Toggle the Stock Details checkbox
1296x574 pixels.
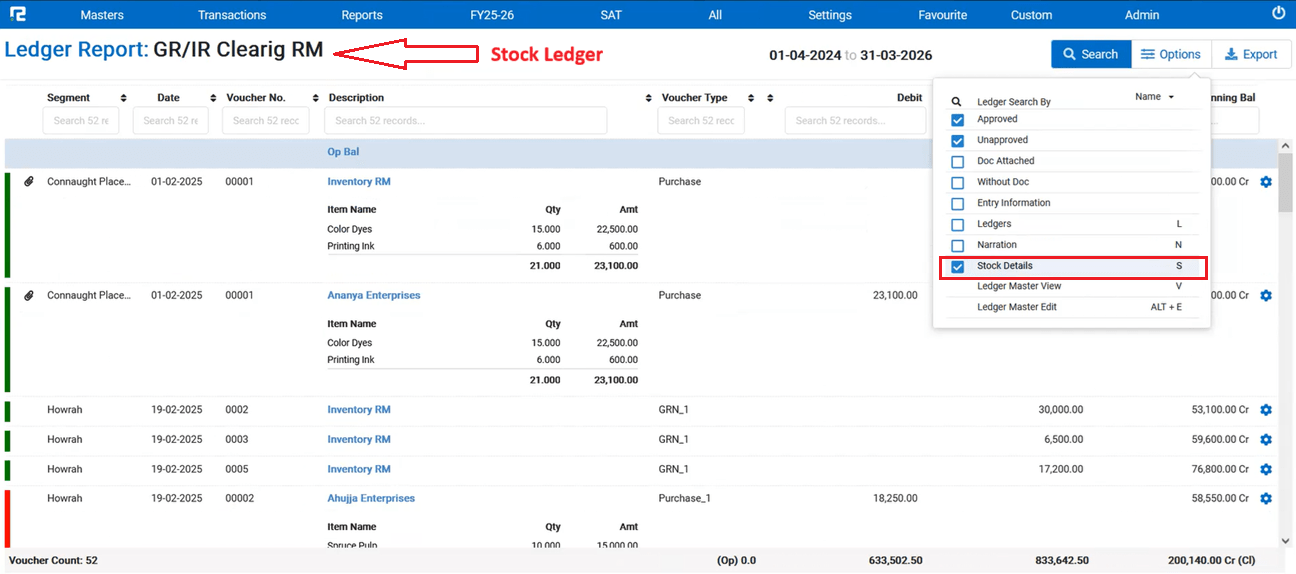point(957,267)
